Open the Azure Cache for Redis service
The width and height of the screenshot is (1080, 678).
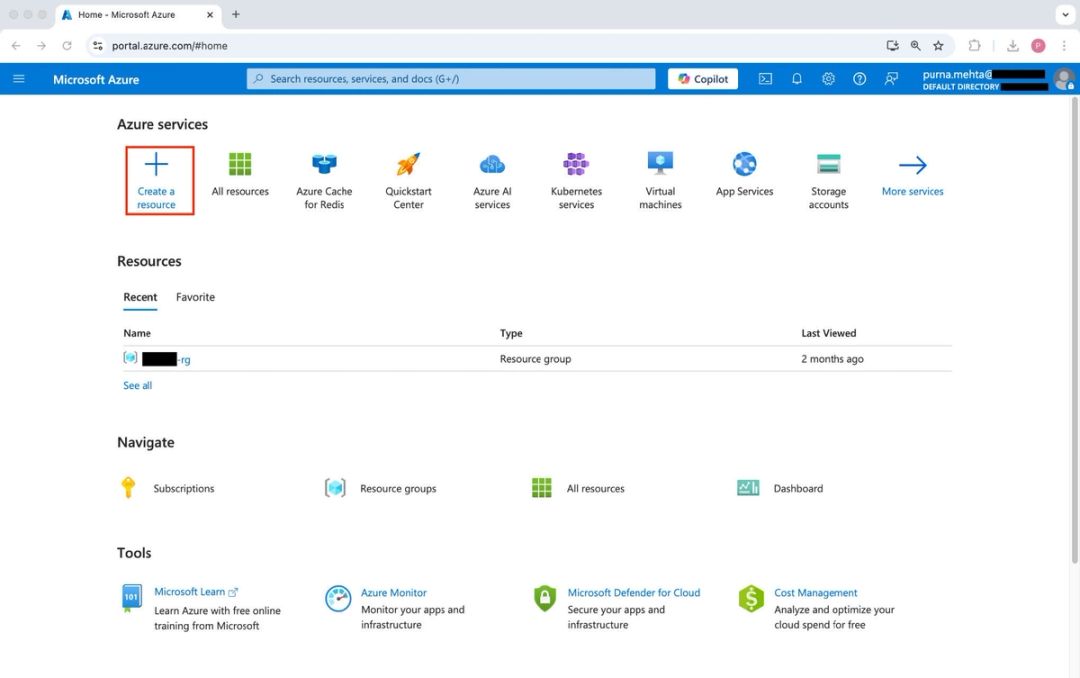(323, 178)
